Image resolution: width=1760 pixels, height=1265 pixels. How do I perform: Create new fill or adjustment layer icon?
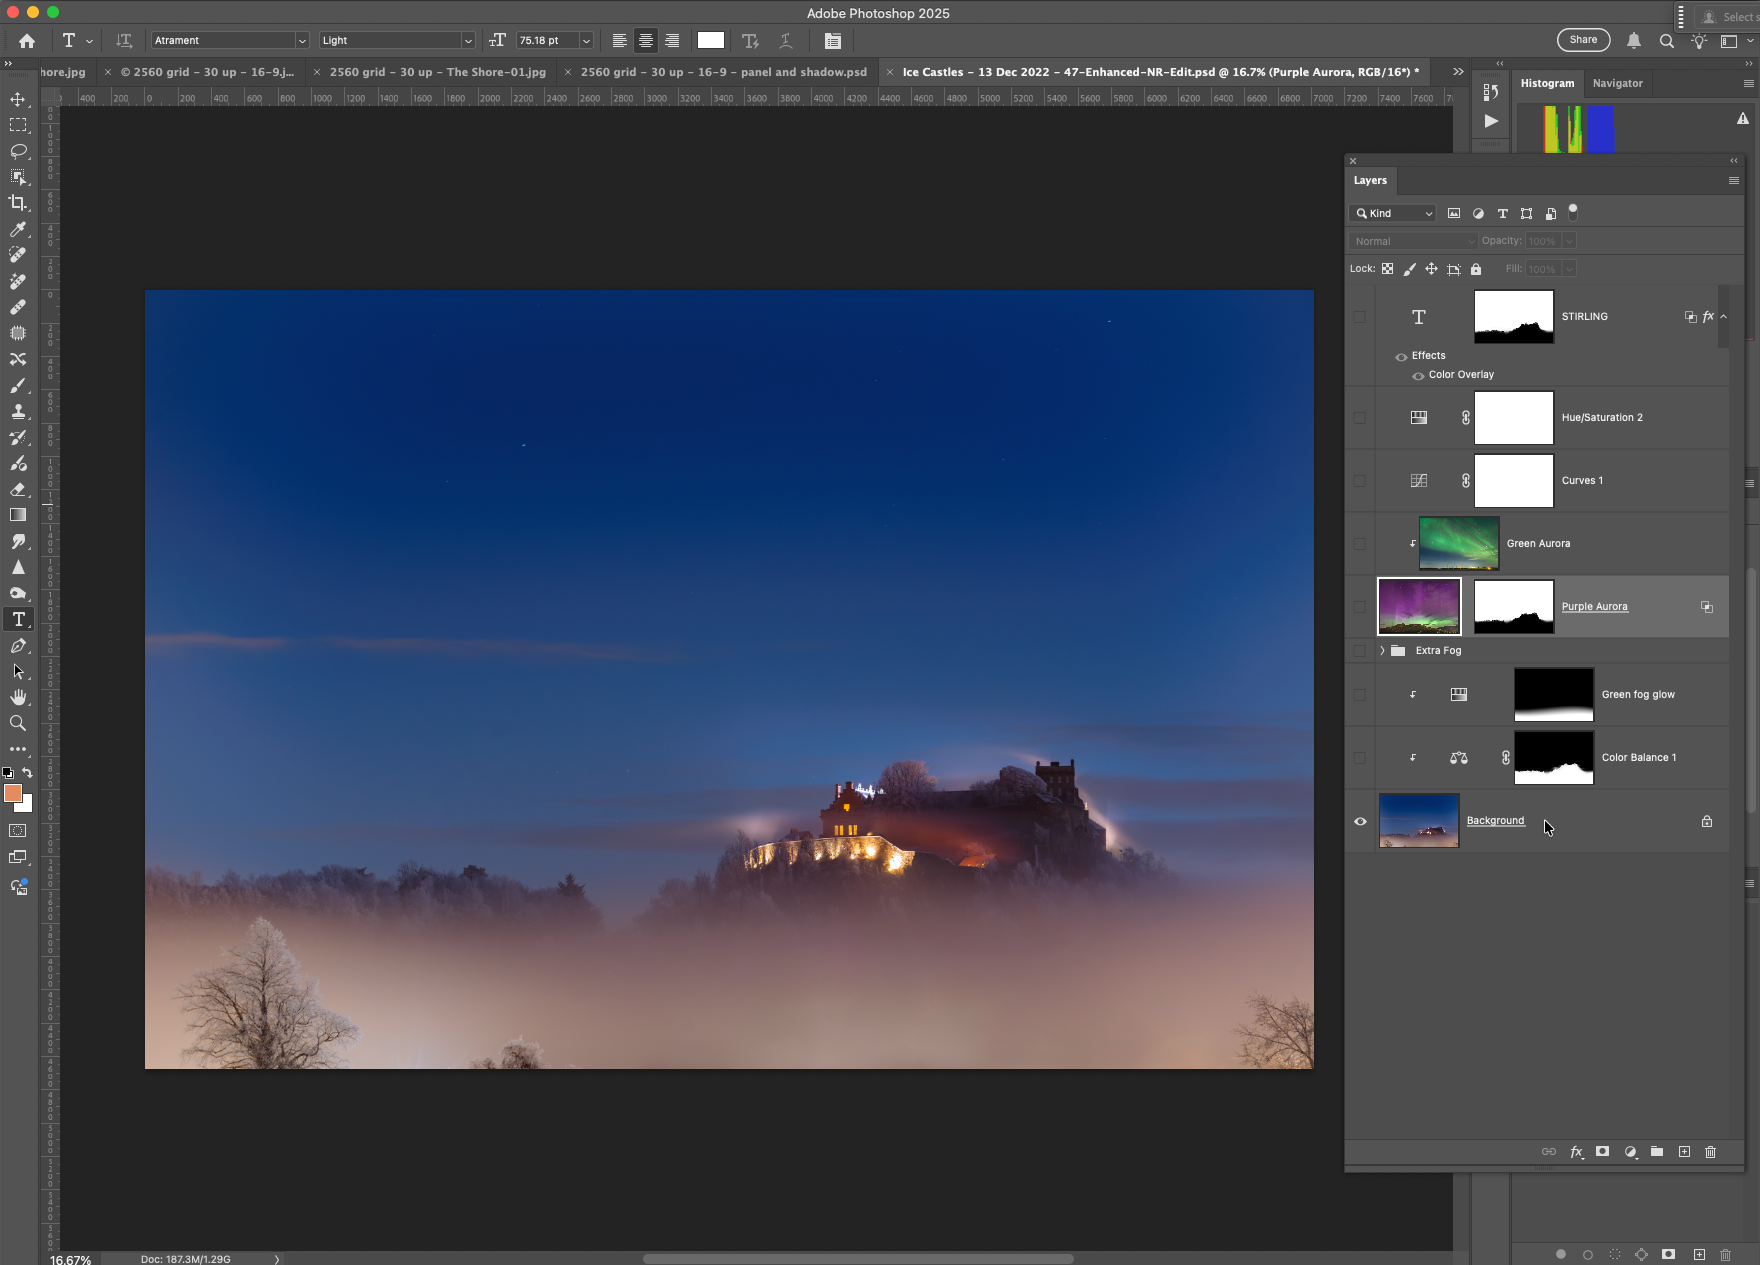coord(1631,1152)
